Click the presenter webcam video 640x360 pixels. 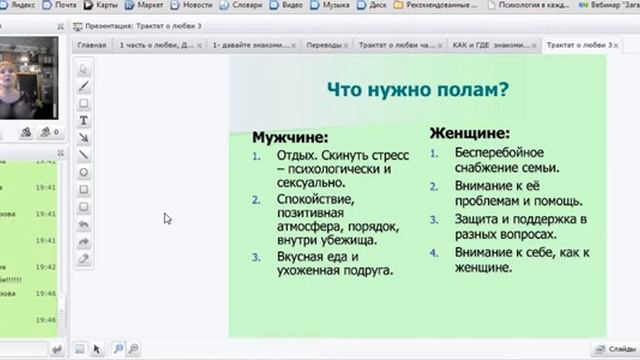pos(29,78)
